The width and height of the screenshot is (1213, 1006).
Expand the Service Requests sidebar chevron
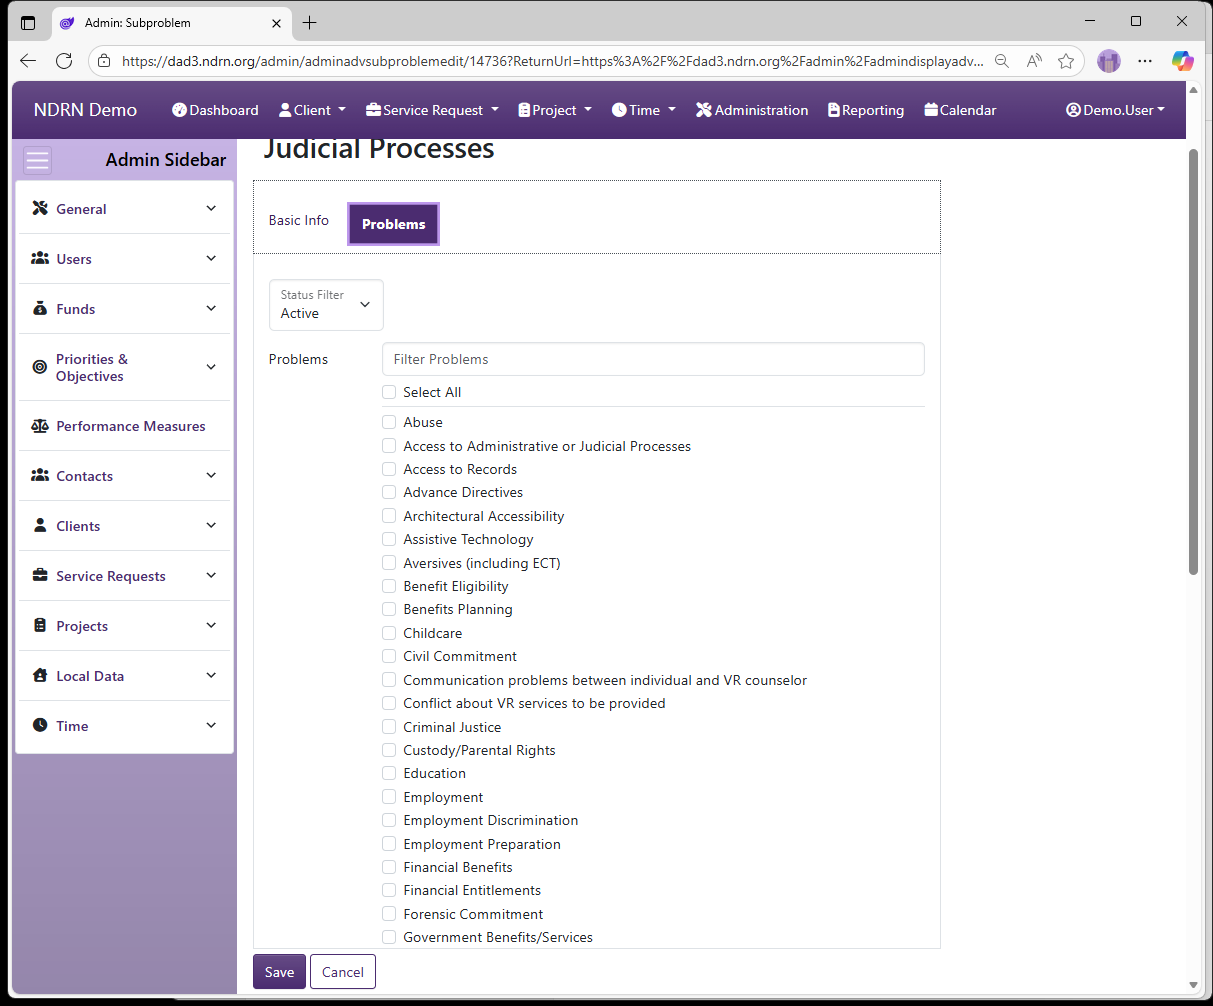point(211,575)
